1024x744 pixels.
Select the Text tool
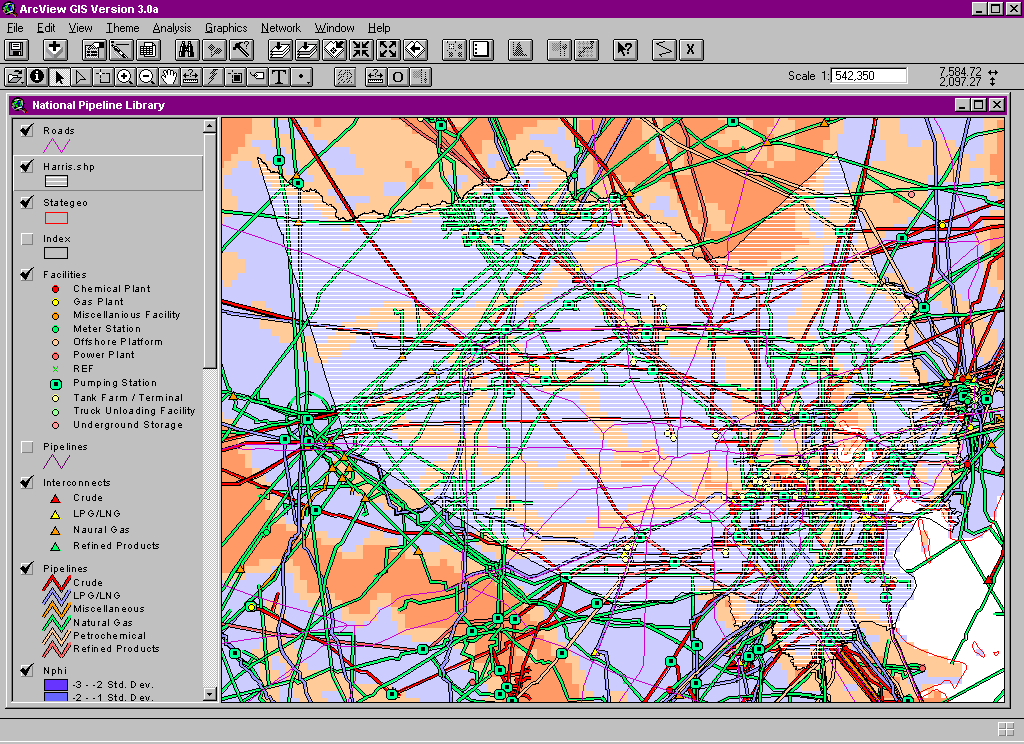[x=280, y=77]
